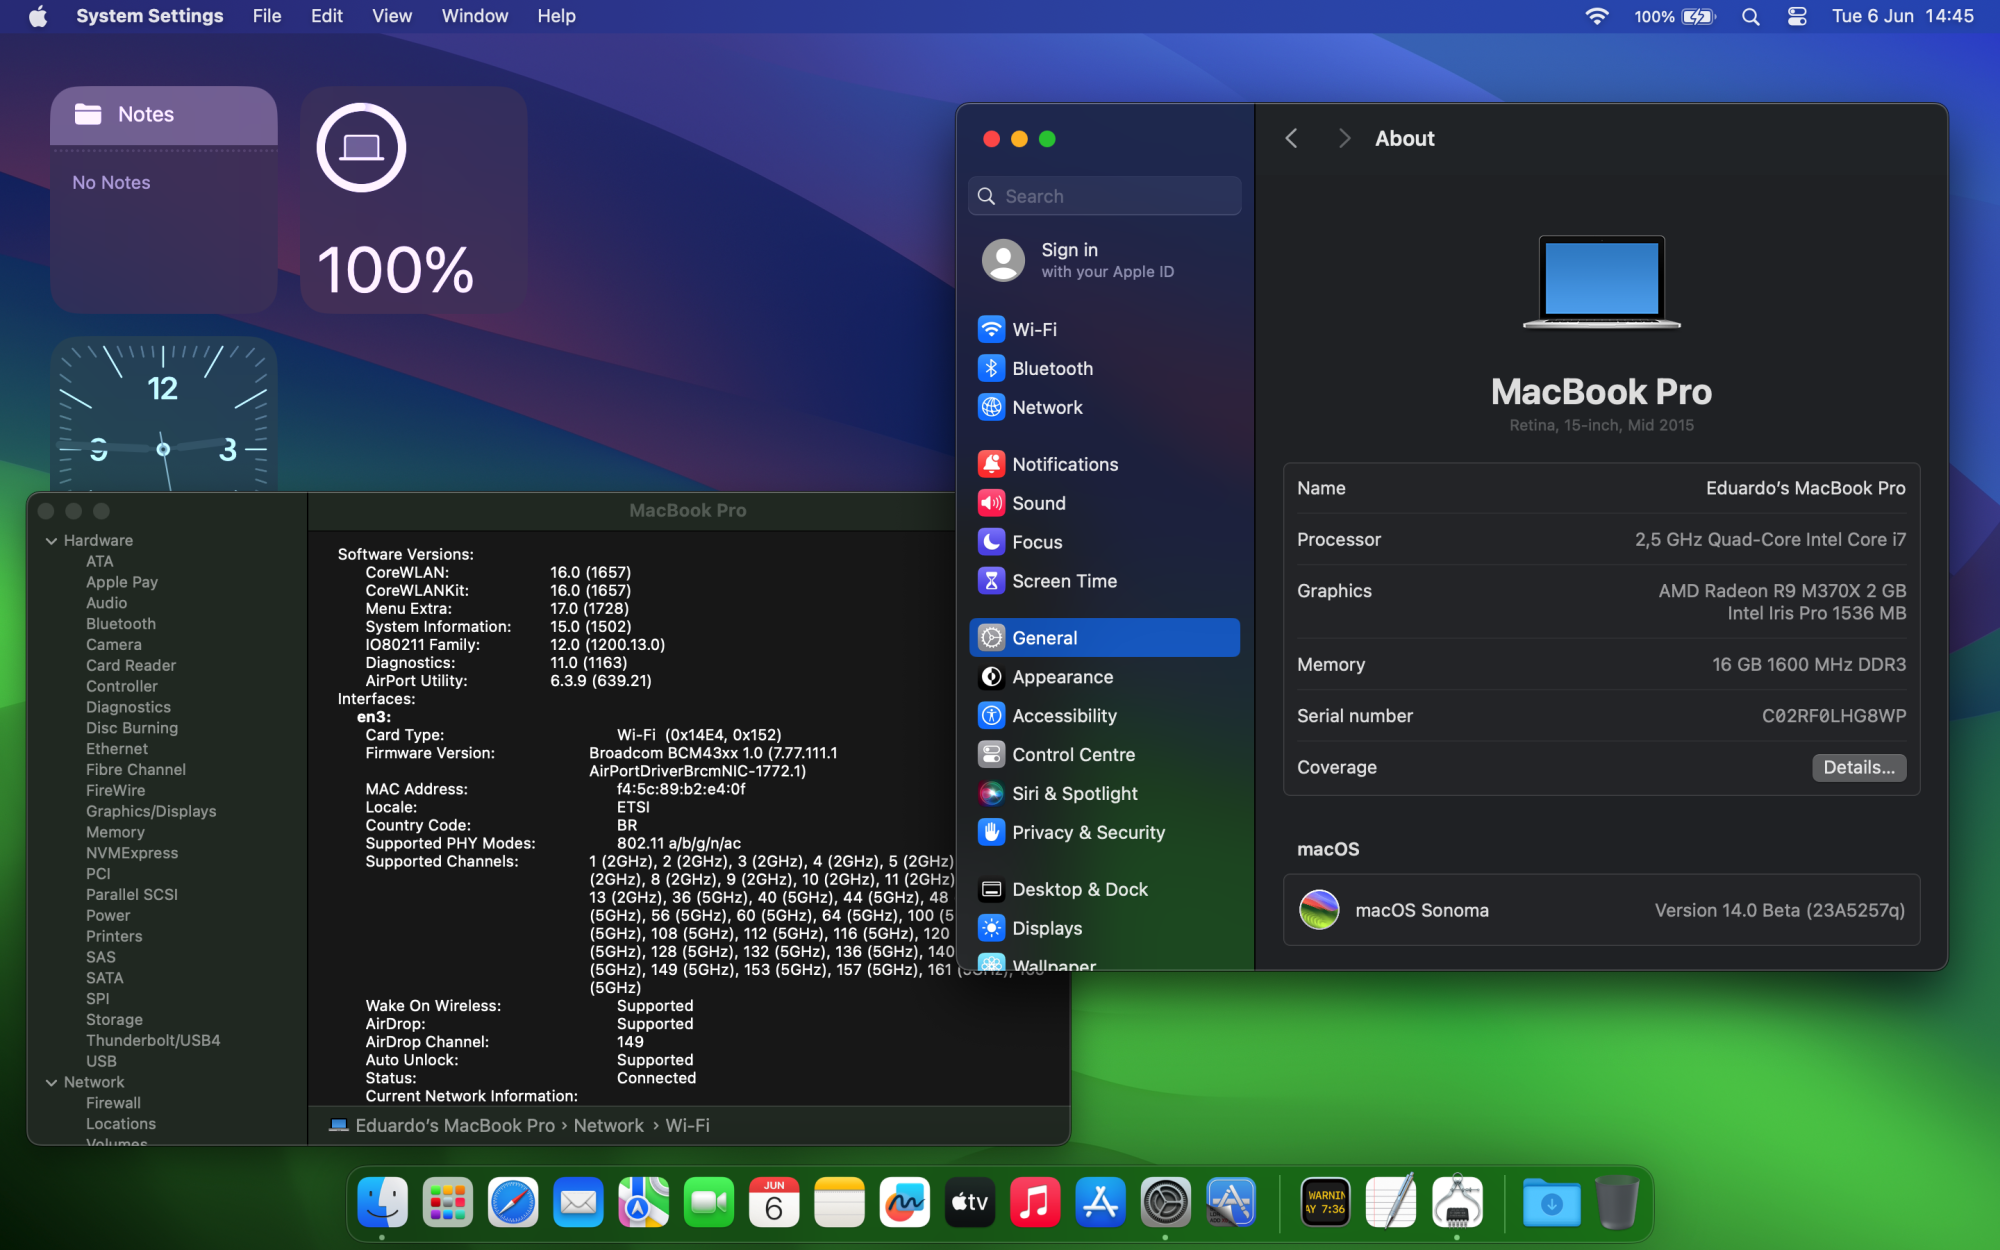Open Wi-Fi settings in sidebar
Viewport: 2000px width, 1250px height.
click(1034, 329)
